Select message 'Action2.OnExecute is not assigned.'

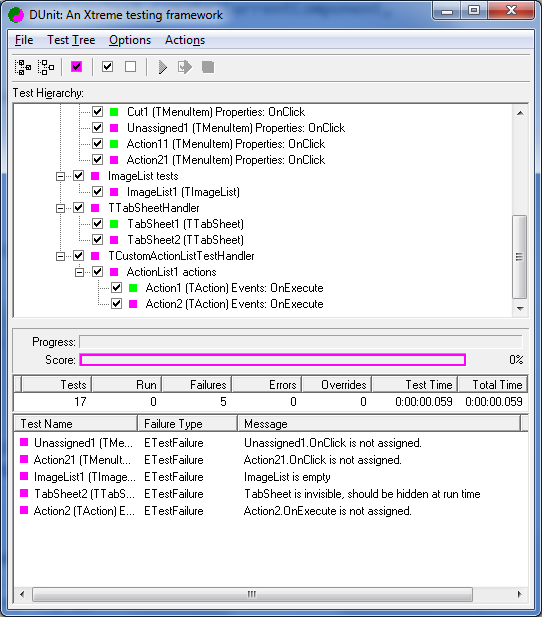coord(327,511)
